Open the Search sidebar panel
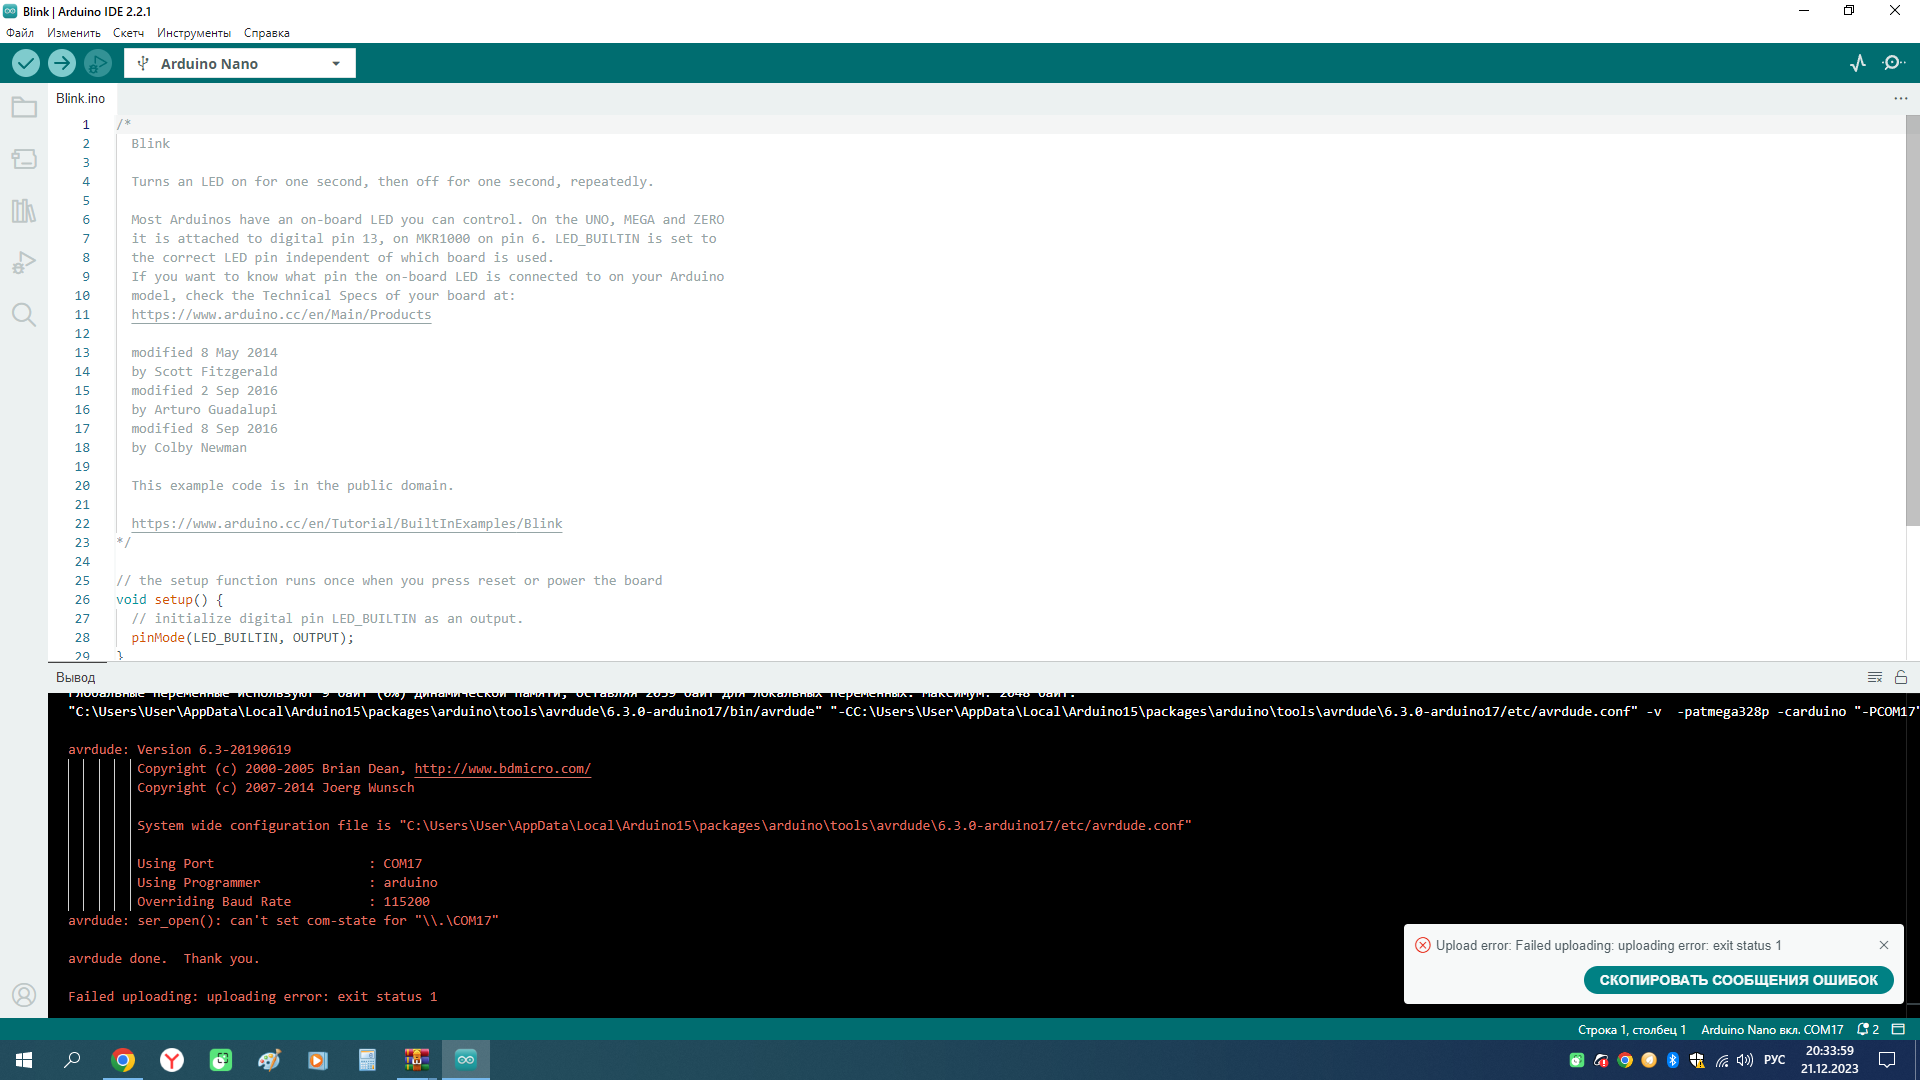 [x=24, y=315]
